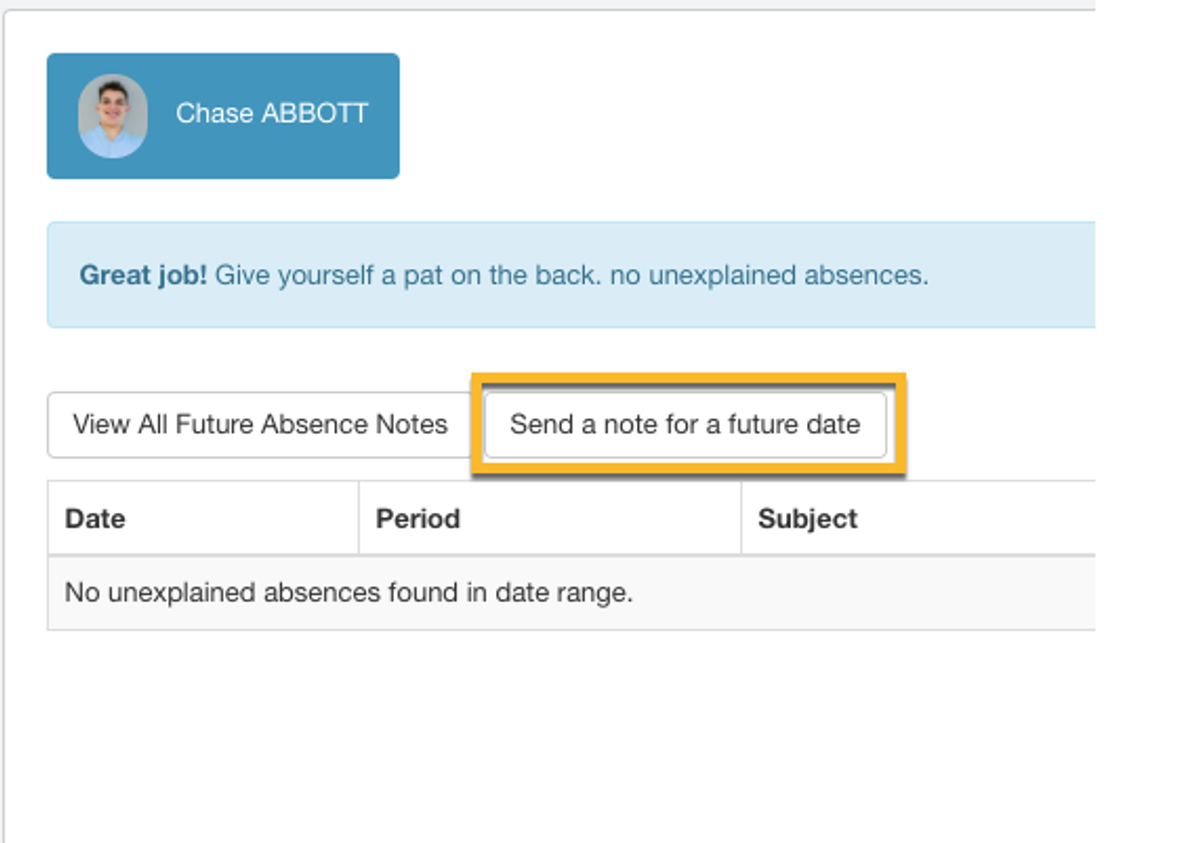Click the Great job! alert banner
Screen dimensions: 1200x843
tap(571, 275)
